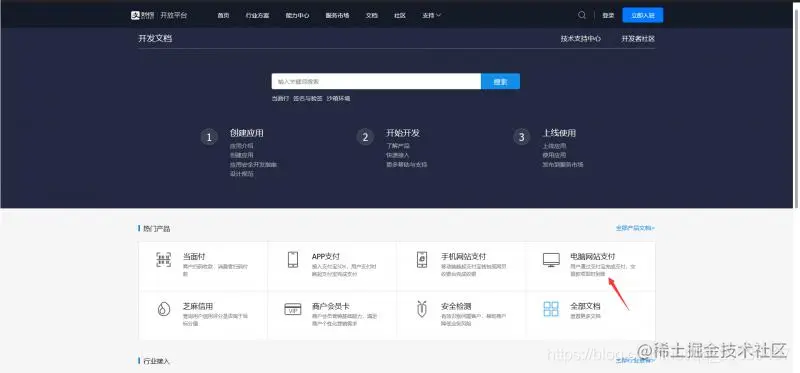Screen dimensions: 800x373
Task: Click 了解产品 under 开始开发
Action: [x=397, y=146]
